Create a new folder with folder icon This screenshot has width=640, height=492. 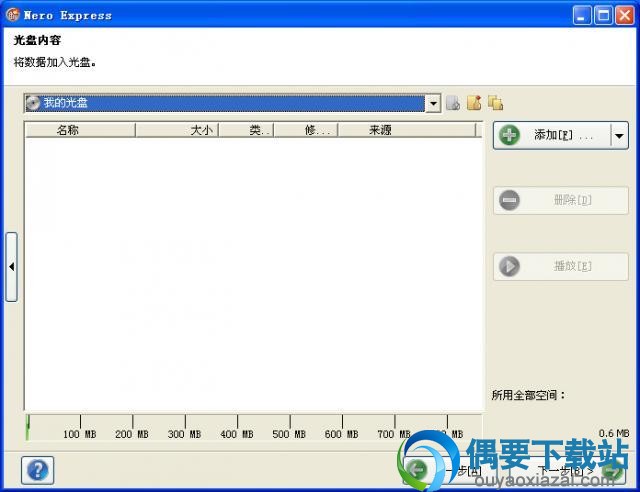point(474,103)
